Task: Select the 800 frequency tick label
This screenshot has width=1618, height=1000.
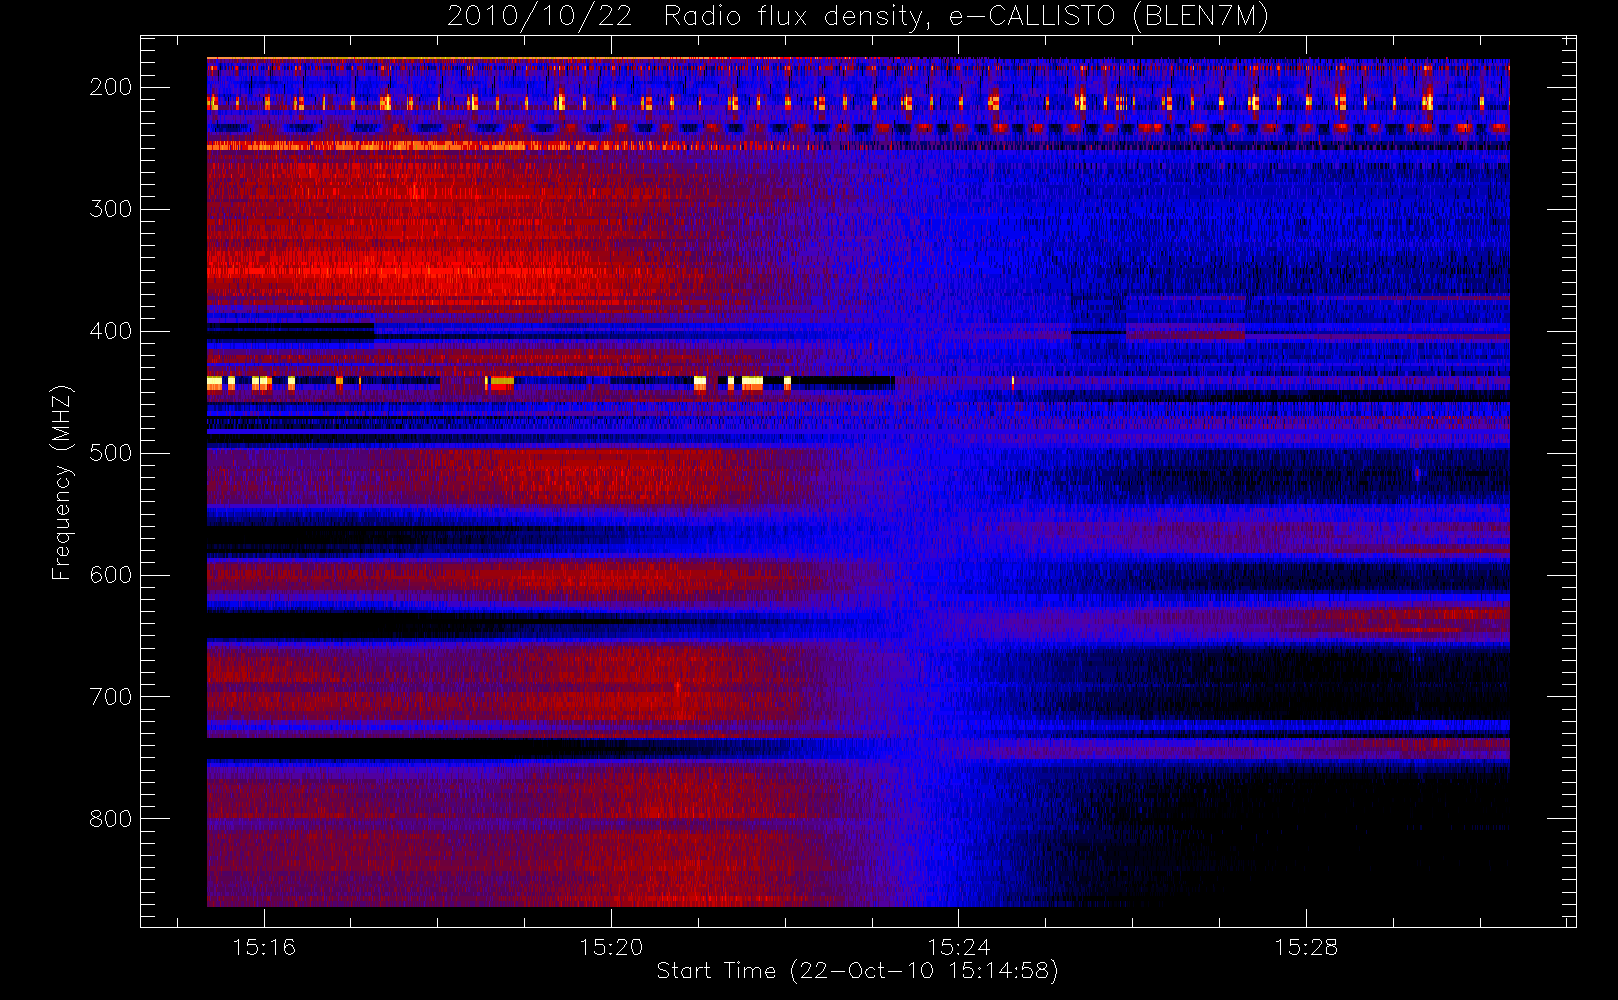Action: (111, 819)
